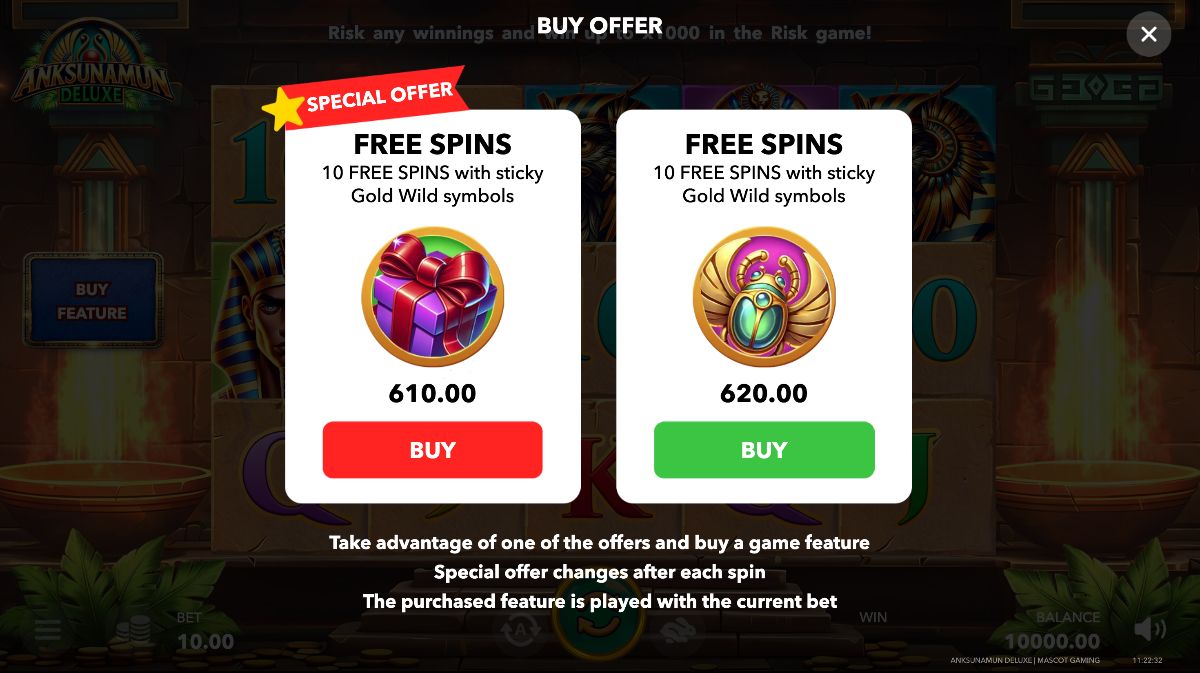Click the golden scarab beetle icon
This screenshot has width=1200, height=673.
764,297
